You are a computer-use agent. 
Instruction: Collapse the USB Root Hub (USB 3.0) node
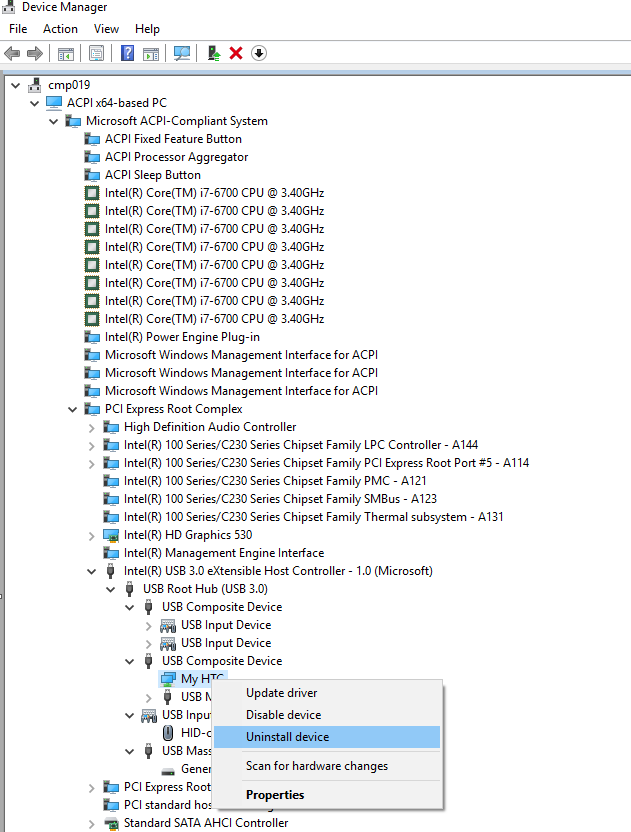point(110,589)
